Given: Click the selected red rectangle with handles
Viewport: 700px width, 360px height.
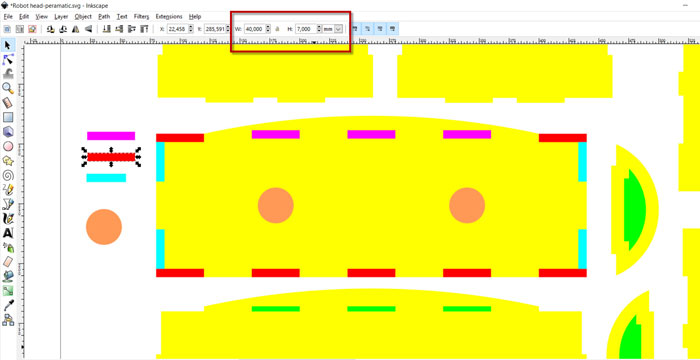Looking at the screenshot, I should 111,157.
